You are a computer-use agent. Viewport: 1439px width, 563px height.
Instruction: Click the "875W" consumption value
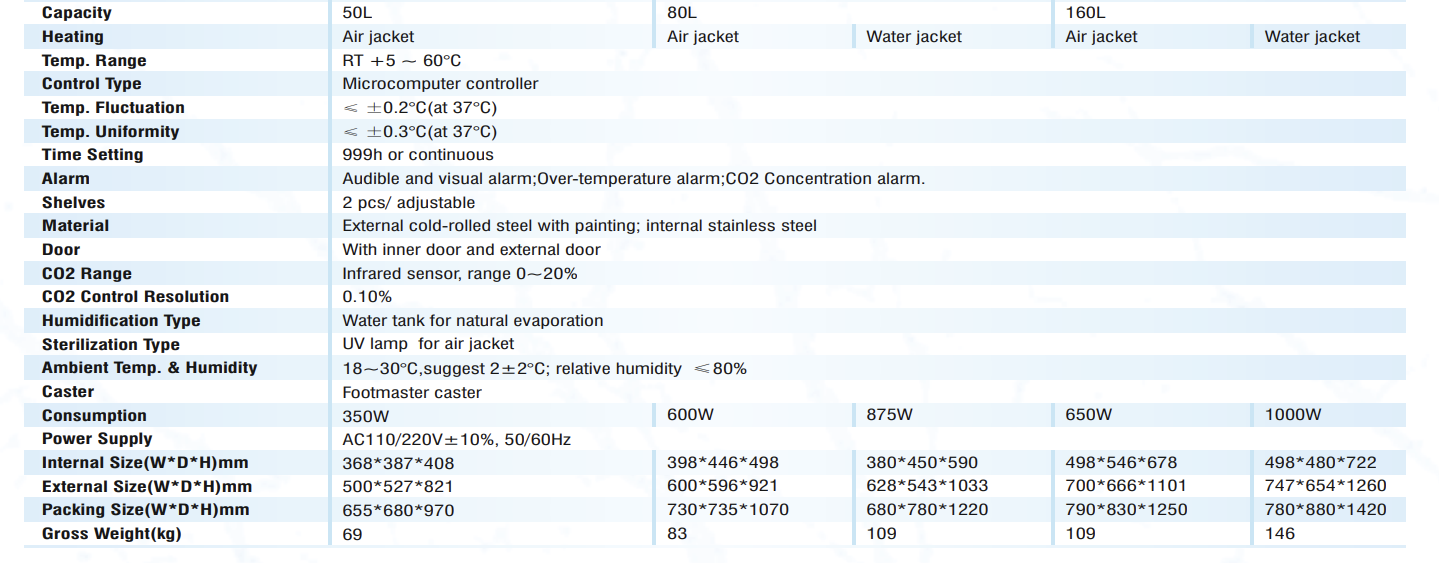point(890,415)
